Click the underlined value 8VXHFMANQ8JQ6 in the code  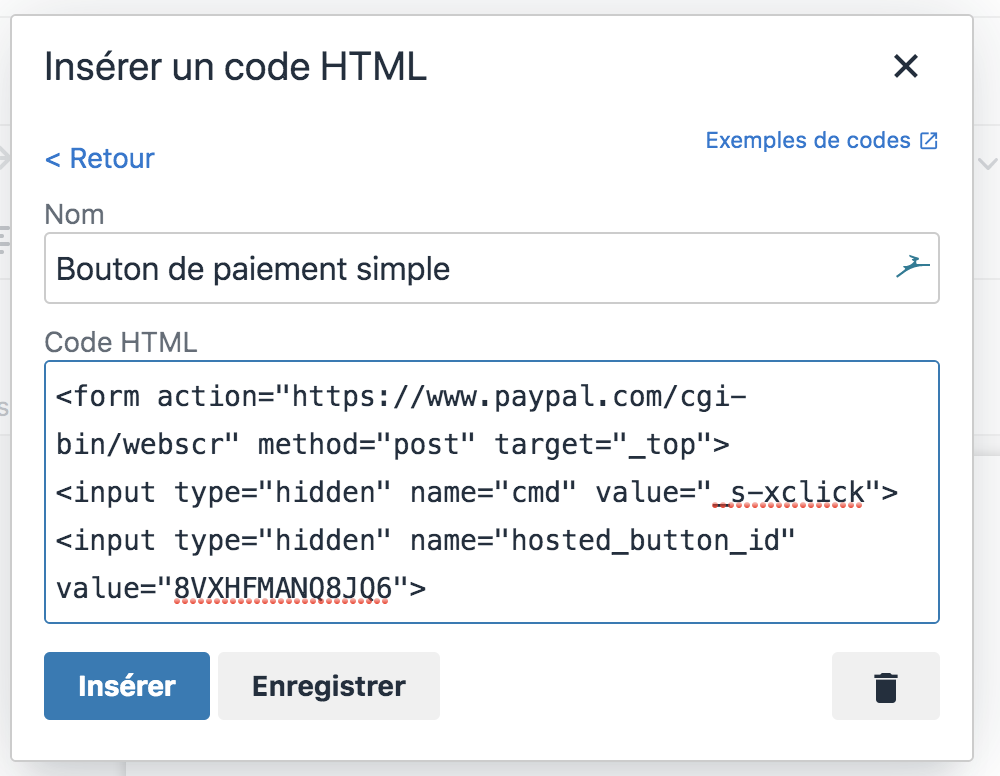click(281, 589)
